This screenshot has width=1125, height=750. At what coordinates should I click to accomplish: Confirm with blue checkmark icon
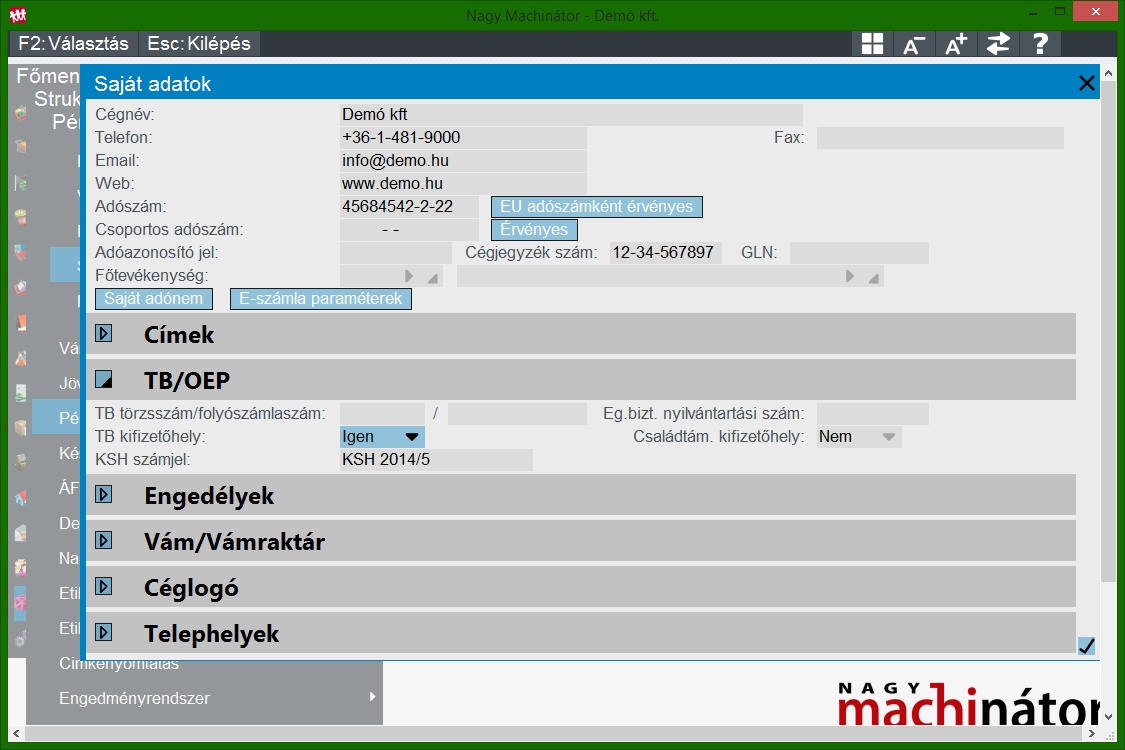coord(1086,645)
